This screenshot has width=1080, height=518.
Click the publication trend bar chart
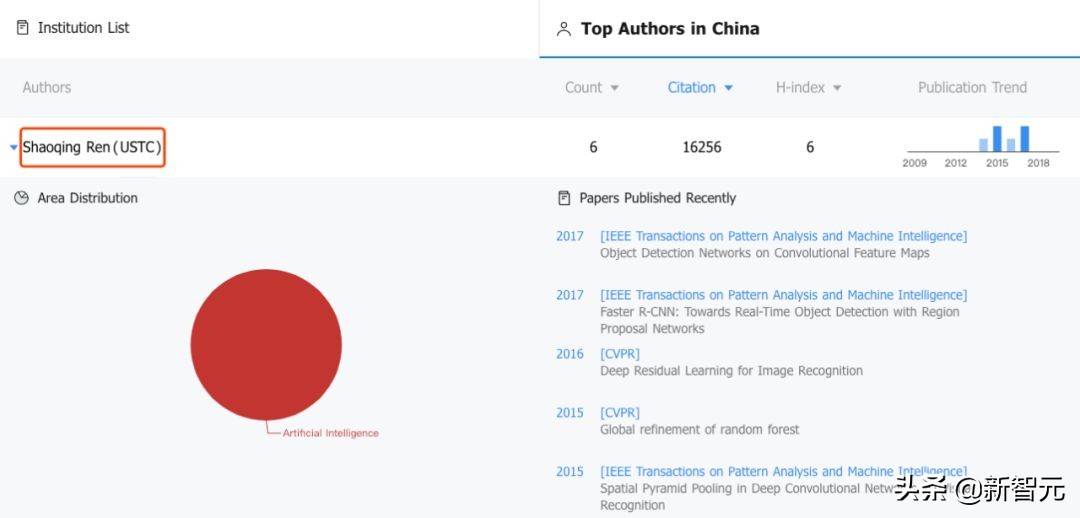click(x=982, y=140)
